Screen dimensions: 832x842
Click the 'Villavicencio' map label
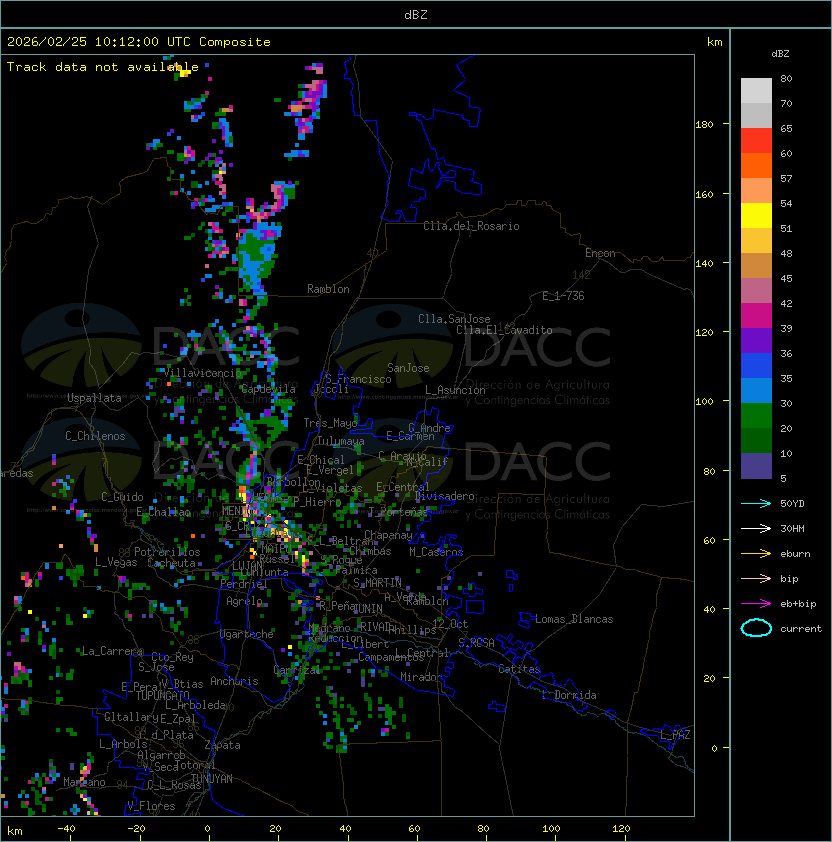203,373
